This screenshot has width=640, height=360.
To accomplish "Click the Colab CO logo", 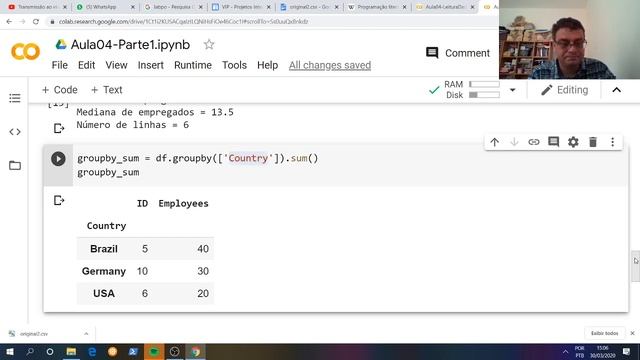I will [x=25, y=52].
